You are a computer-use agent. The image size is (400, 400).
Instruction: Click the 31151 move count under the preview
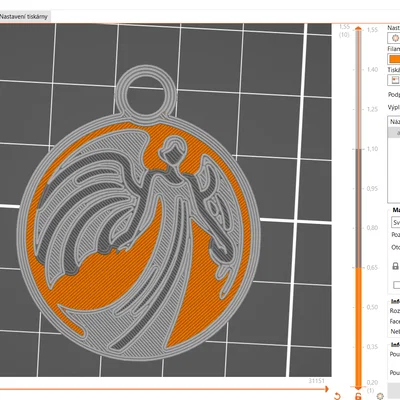coord(316,381)
